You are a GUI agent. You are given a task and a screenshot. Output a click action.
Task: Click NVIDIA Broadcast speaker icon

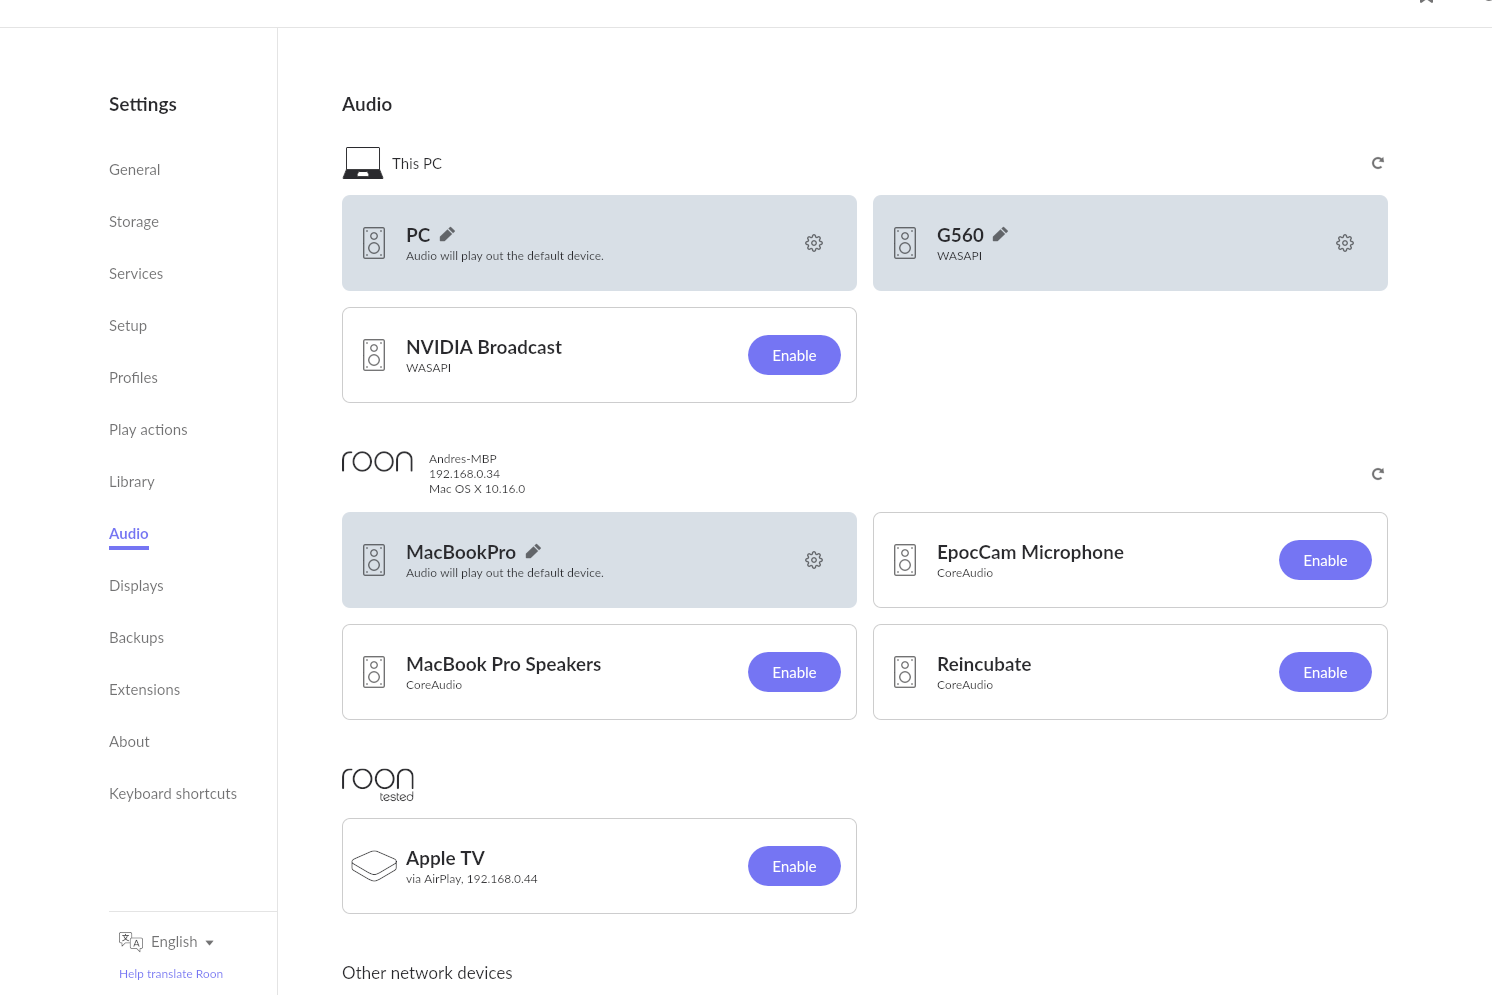pos(374,355)
